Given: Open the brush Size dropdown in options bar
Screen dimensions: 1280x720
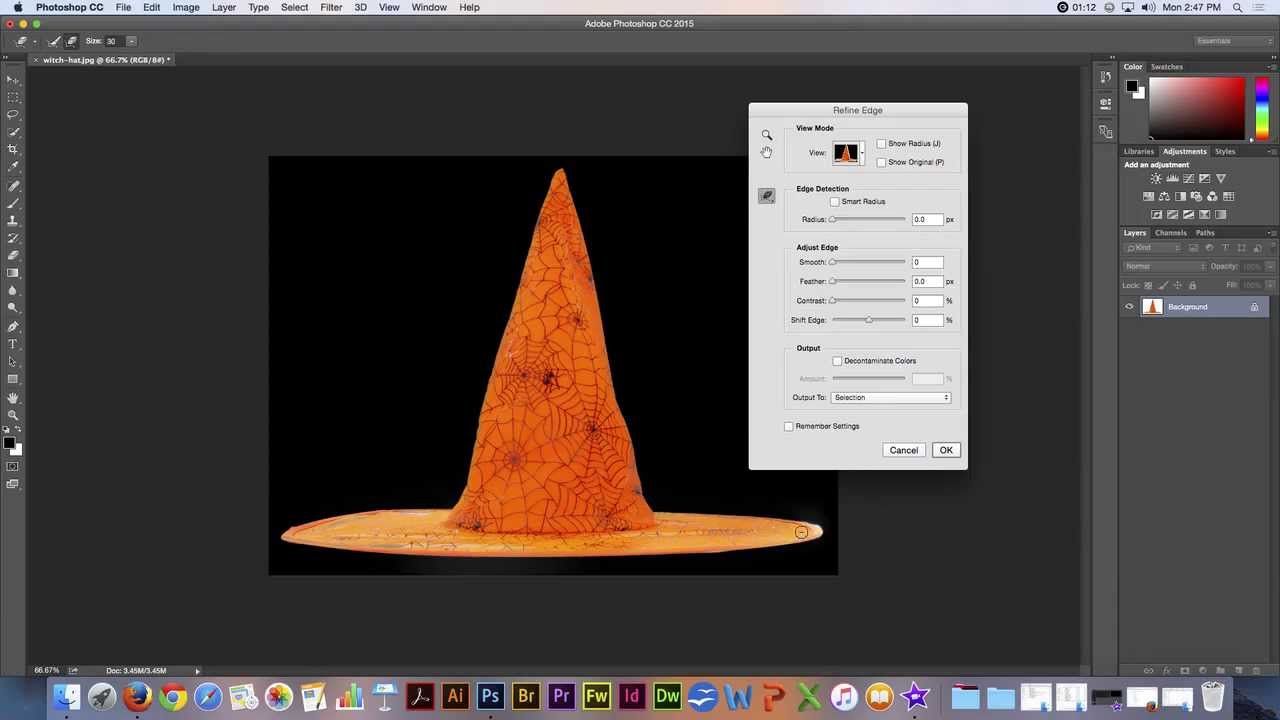Looking at the screenshot, I should [x=131, y=41].
